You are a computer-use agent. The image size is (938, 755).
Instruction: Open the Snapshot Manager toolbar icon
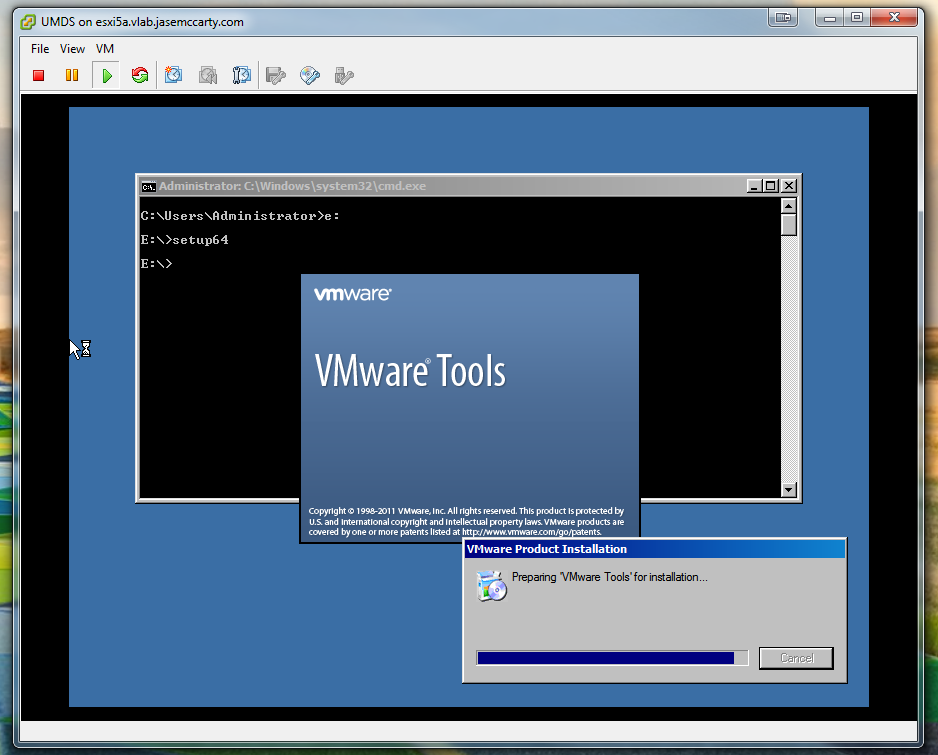[242, 75]
